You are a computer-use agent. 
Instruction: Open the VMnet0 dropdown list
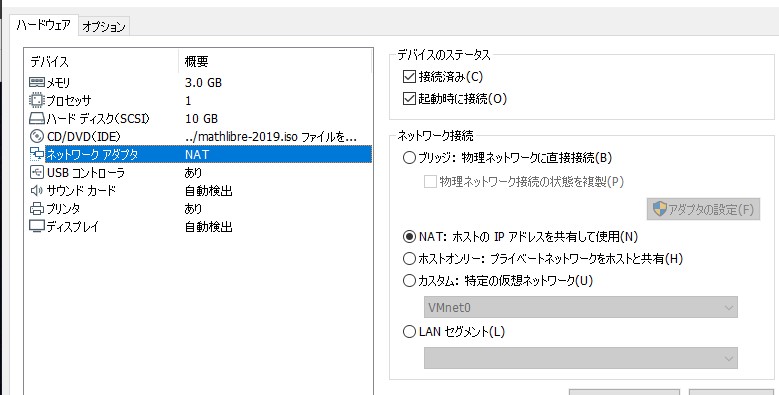click(580, 308)
